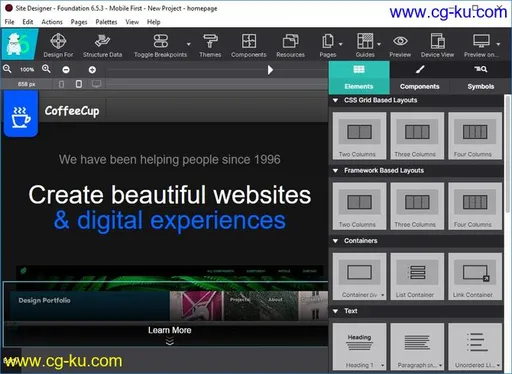Open the Palettes menu
512x374 pixels.
point(106,22)
